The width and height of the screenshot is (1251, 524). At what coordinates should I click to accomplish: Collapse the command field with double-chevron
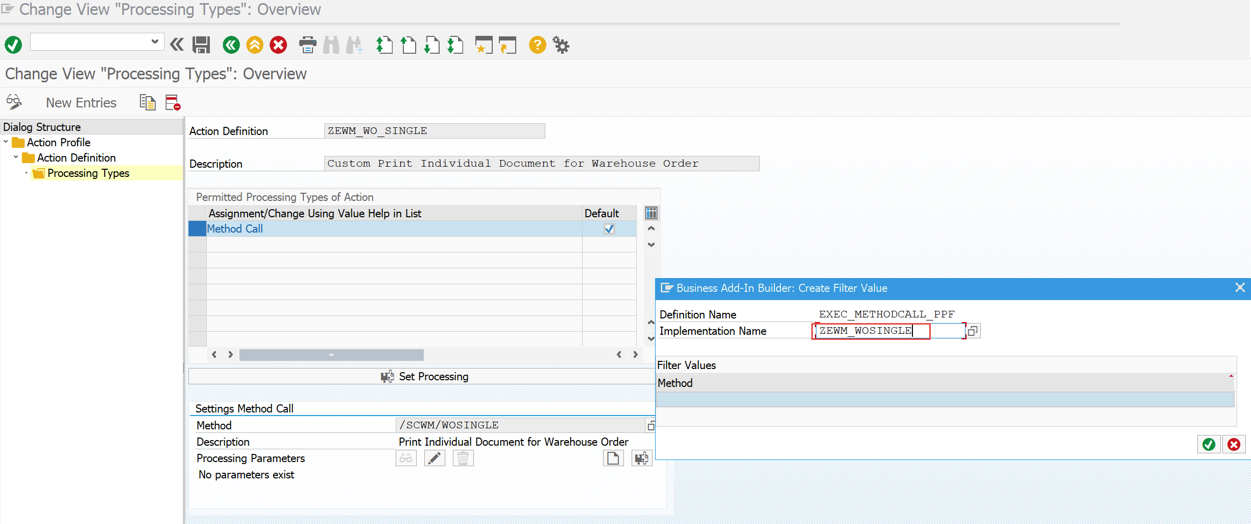point(177,45)
